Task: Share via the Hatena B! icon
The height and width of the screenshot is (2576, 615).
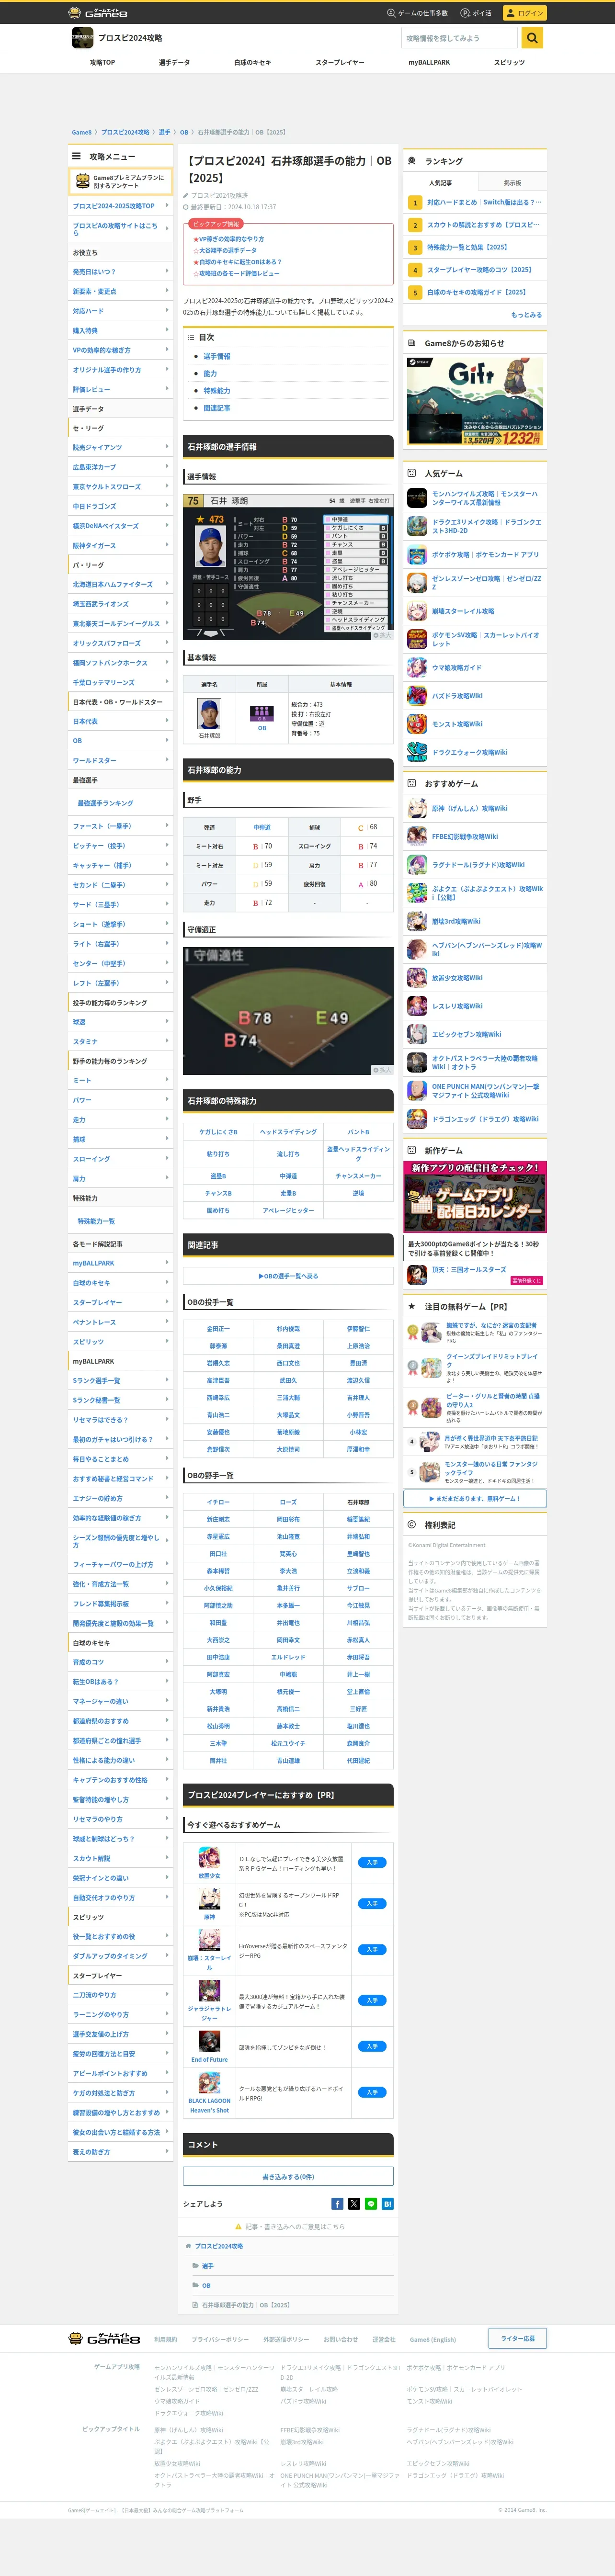Action: 387,2204
